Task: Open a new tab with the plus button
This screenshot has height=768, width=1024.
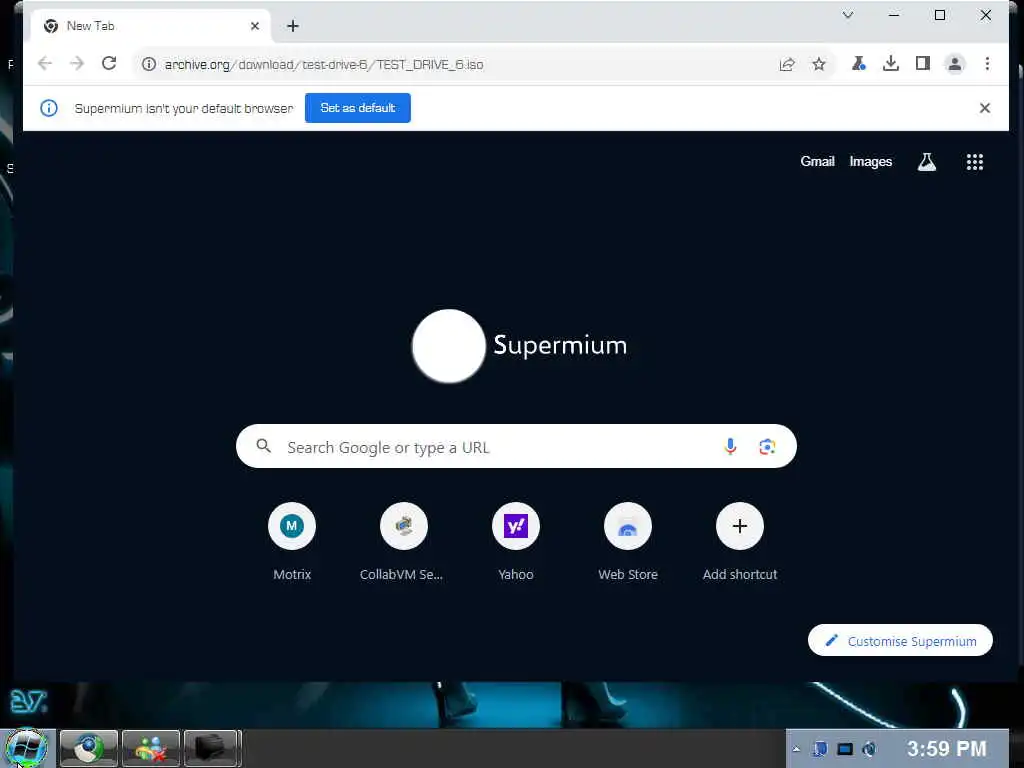Action: point(293,25)
